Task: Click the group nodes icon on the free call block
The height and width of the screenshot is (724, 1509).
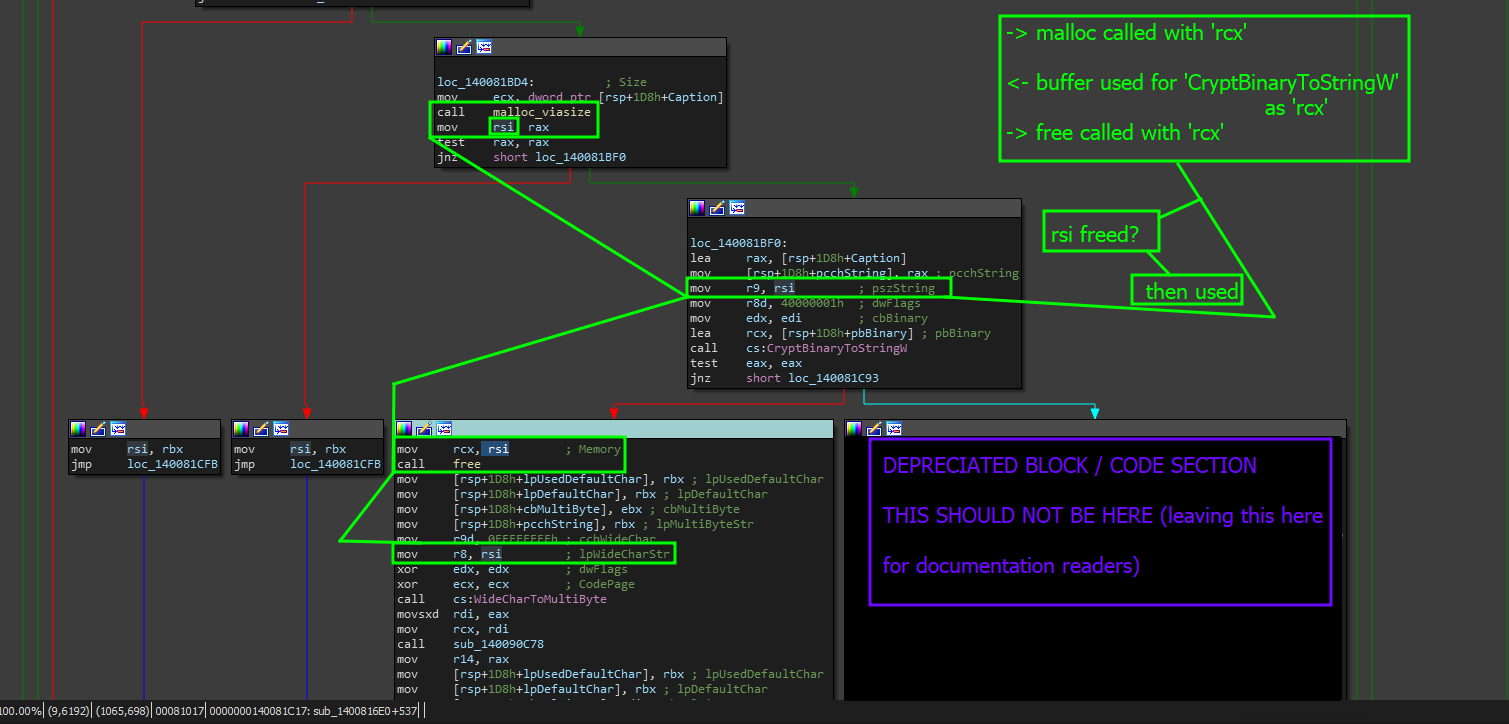Action: click(x=444, y=429)
